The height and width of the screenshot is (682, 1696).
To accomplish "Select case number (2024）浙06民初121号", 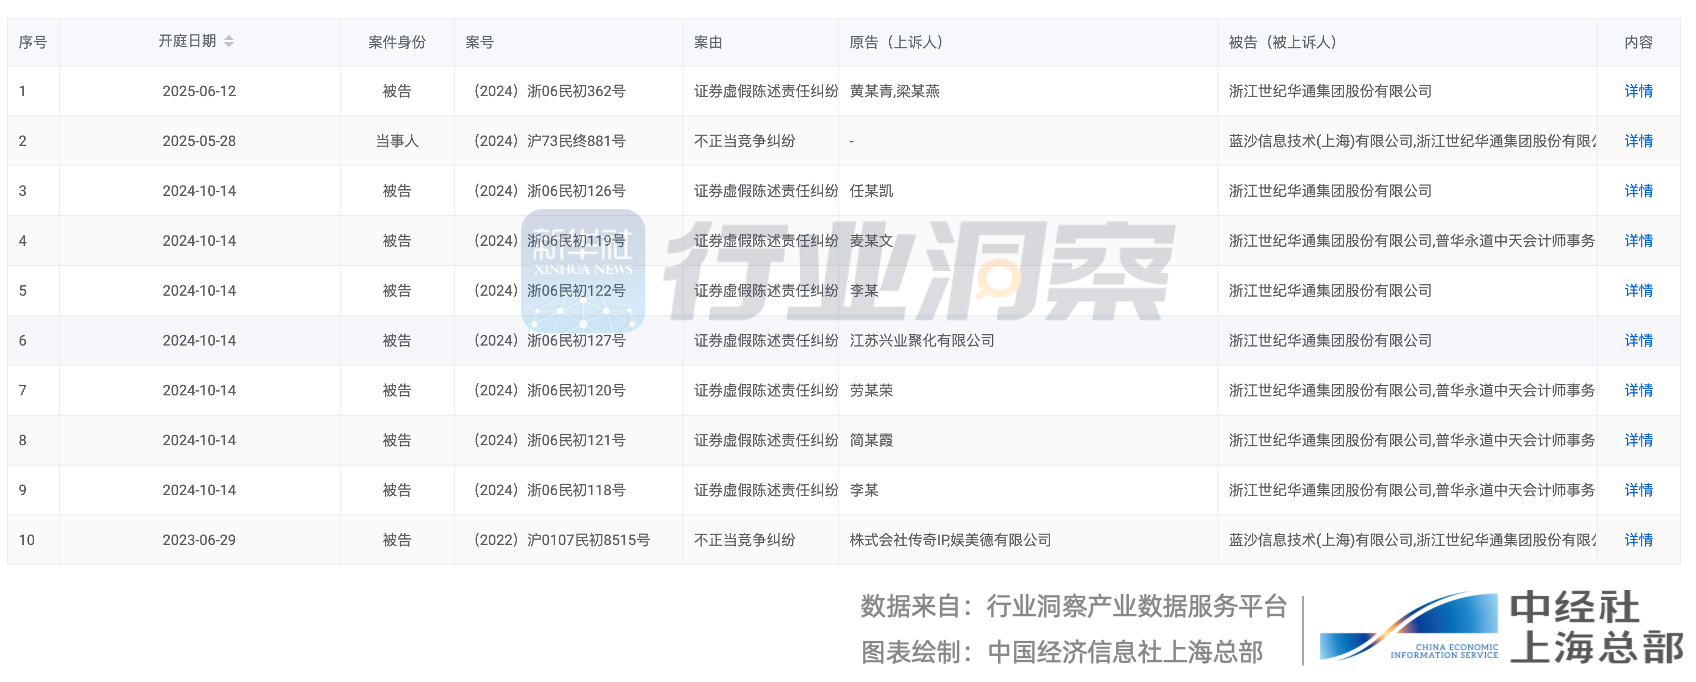I will pyautogui.click(x=549, y=440).
